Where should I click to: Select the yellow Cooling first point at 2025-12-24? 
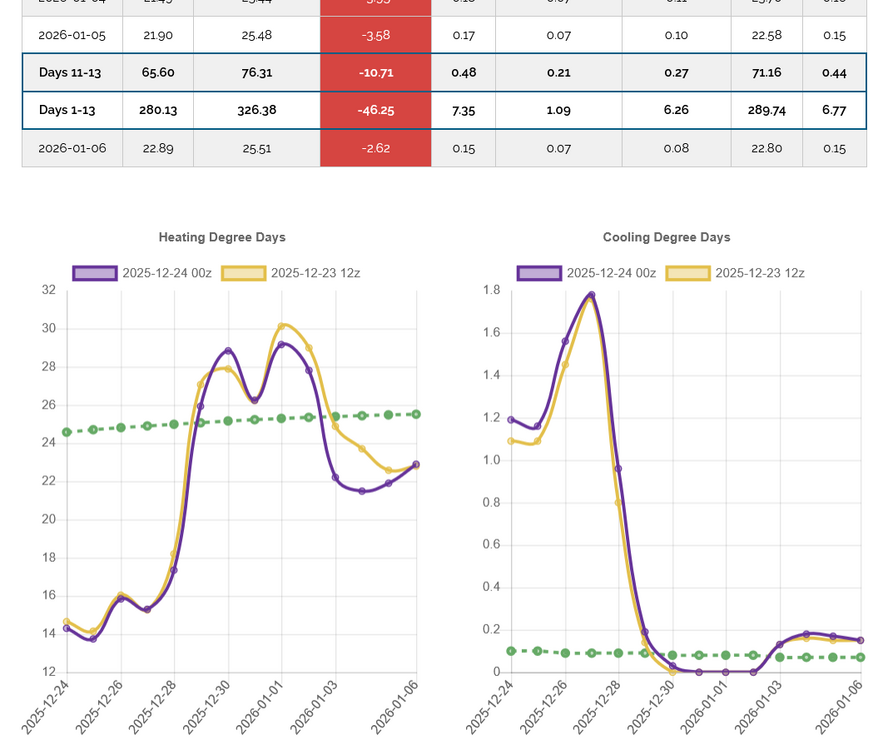(x=511, y=441)
